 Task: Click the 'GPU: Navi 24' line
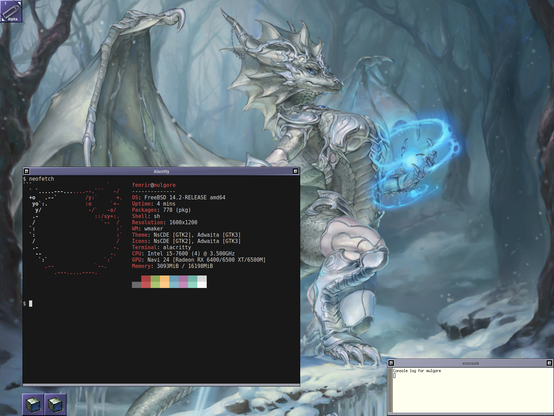[199, 260]
